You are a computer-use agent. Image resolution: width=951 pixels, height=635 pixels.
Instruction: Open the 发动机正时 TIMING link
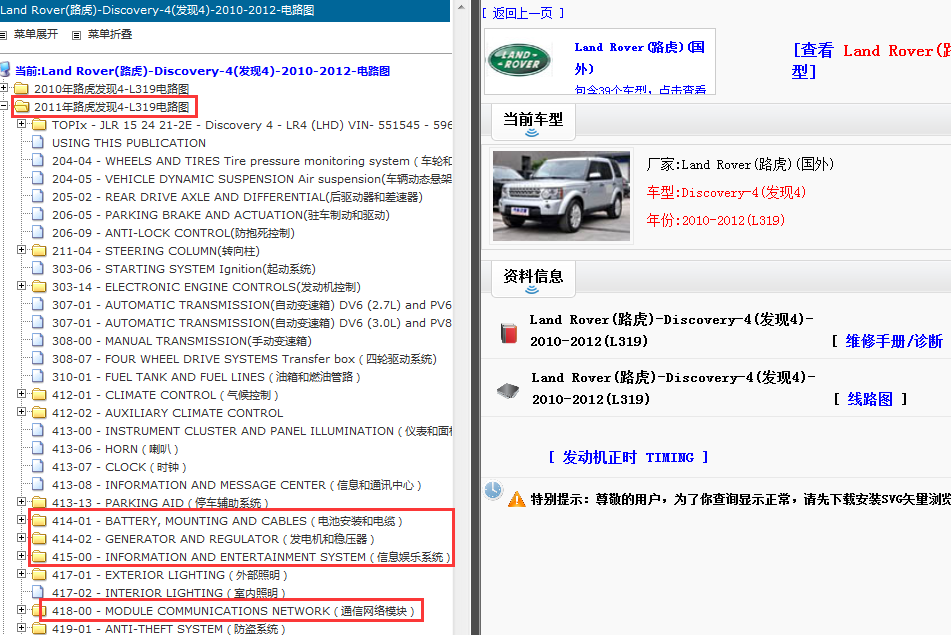[x=628, y=457]
